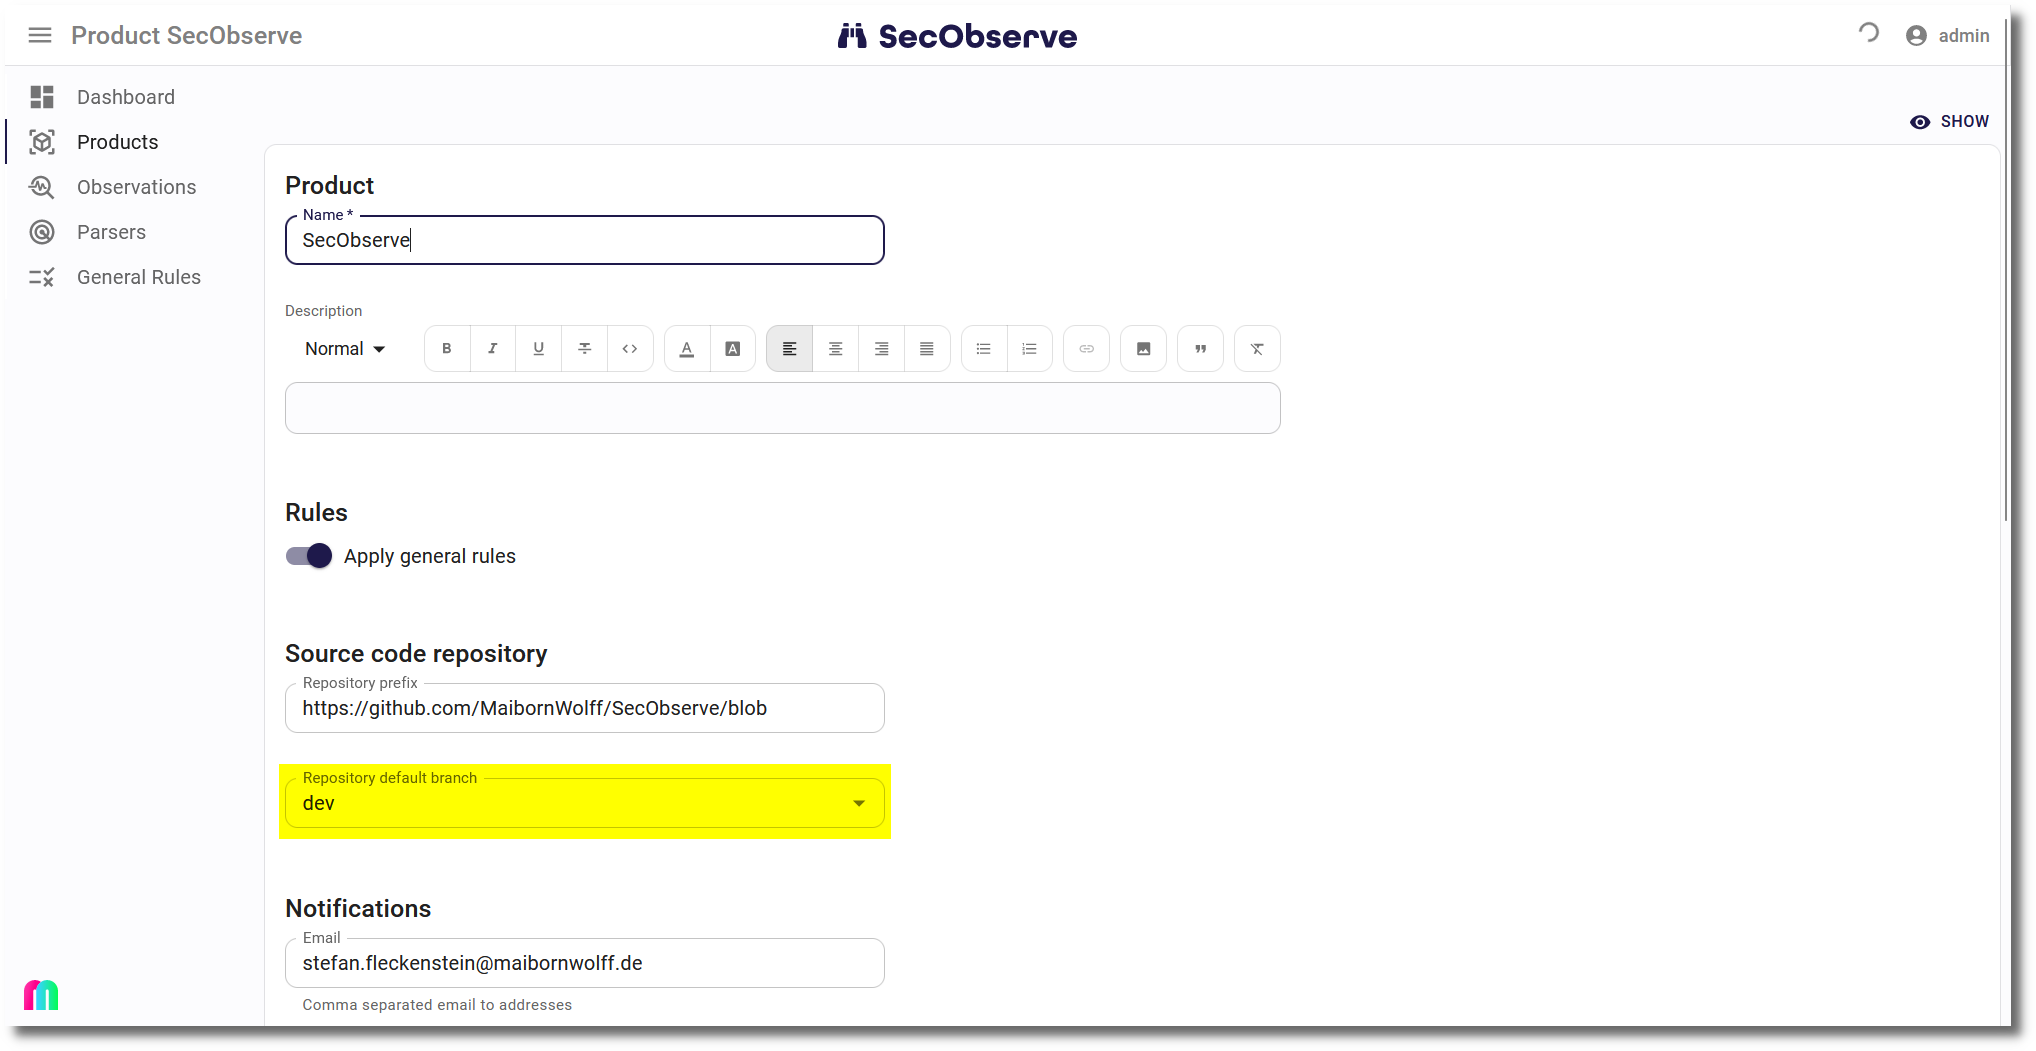Insert a link in the description
2036x1051 pixels.
(1086, 349)
